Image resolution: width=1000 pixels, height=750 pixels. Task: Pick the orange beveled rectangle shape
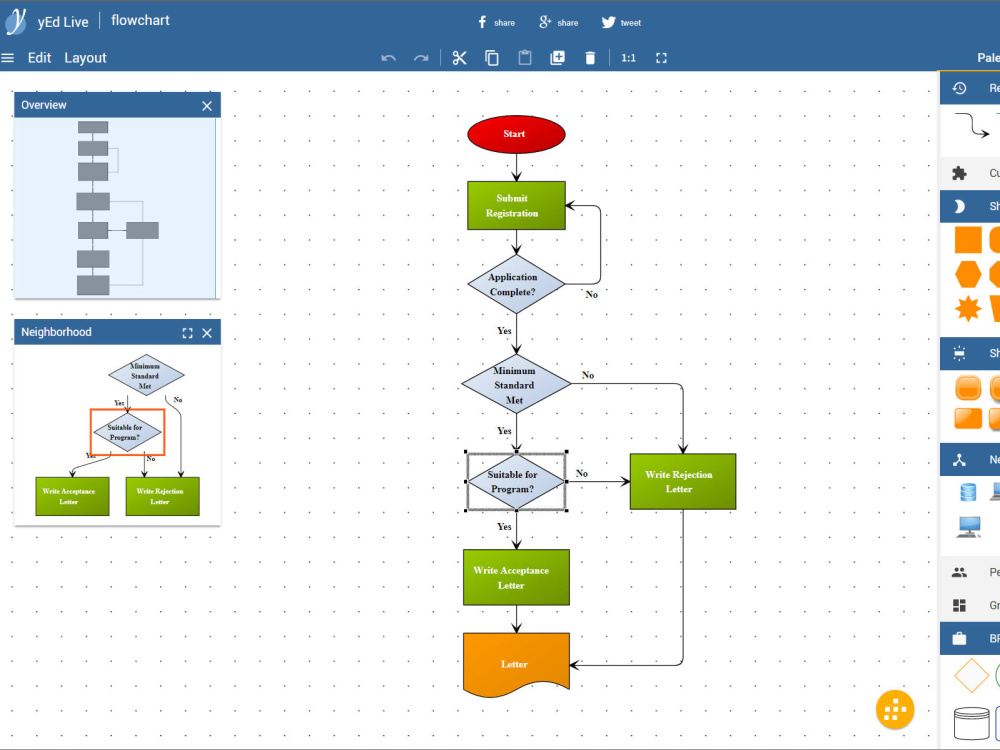[968, 418]
